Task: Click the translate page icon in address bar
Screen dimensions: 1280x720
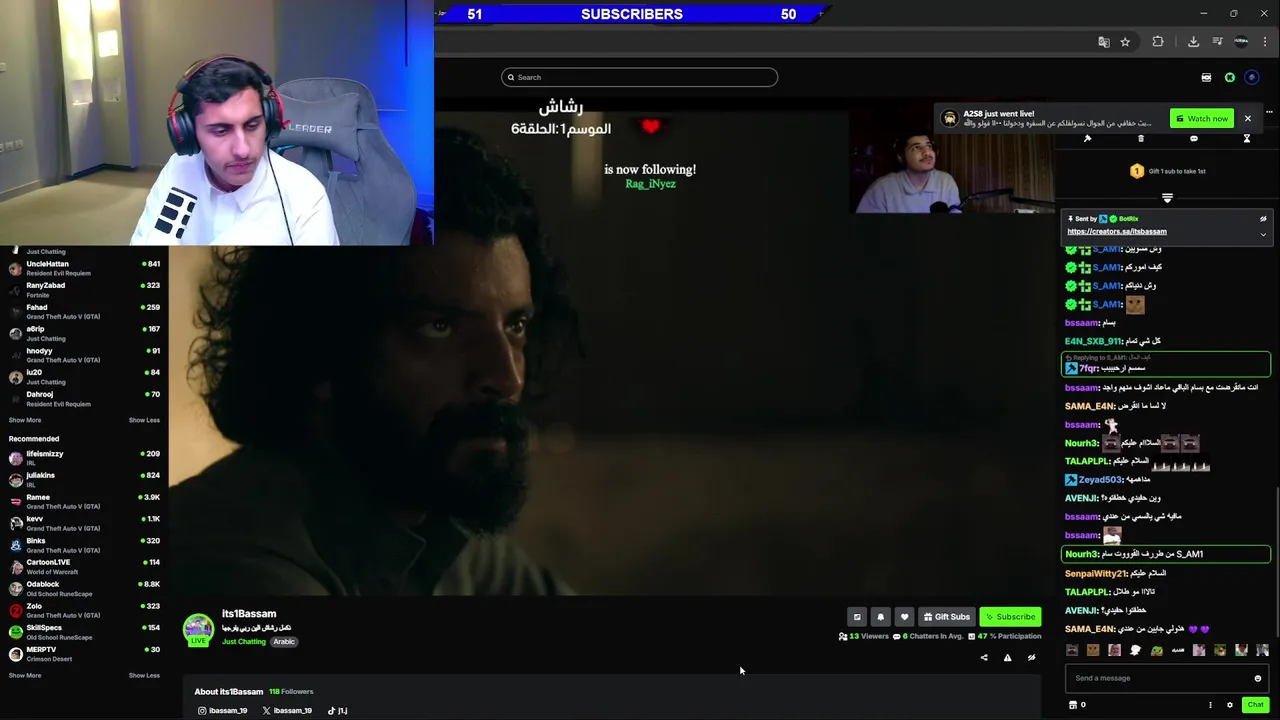Action: tap(1104, 42)
